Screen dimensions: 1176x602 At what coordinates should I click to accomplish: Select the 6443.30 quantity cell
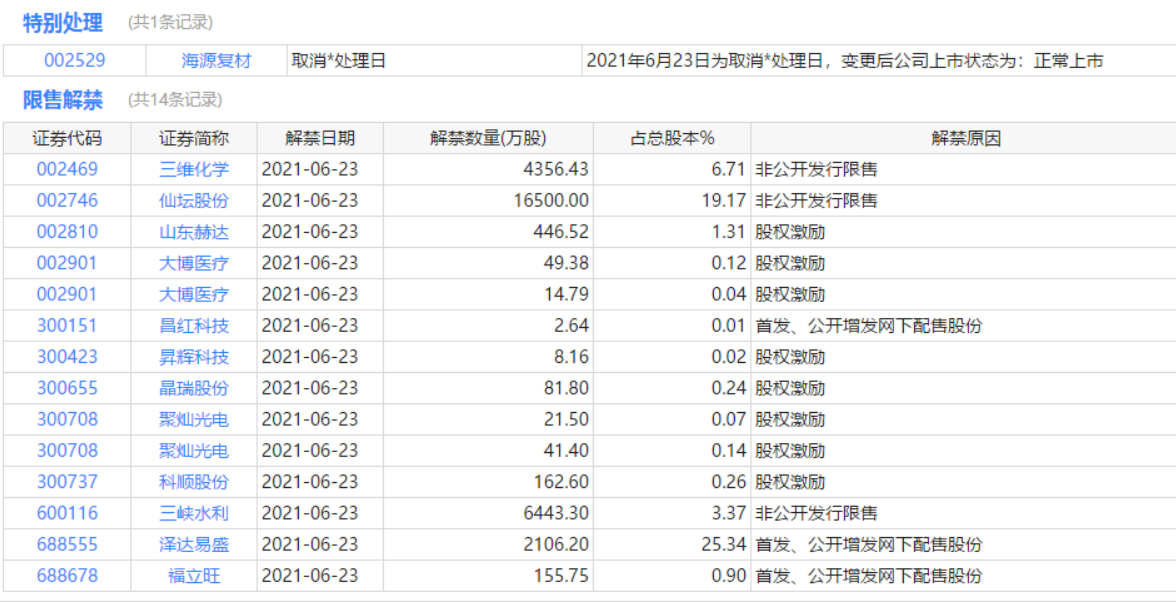[489, 514]
